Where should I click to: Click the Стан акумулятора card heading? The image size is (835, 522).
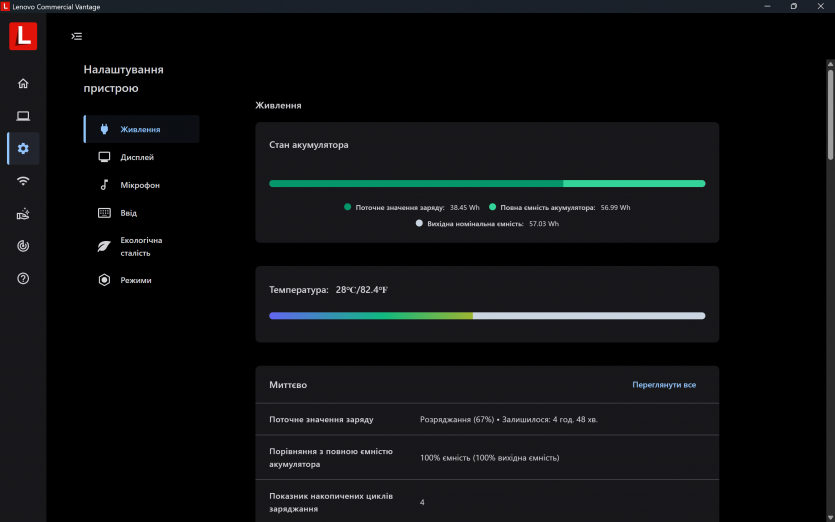[x=309, y=145]
